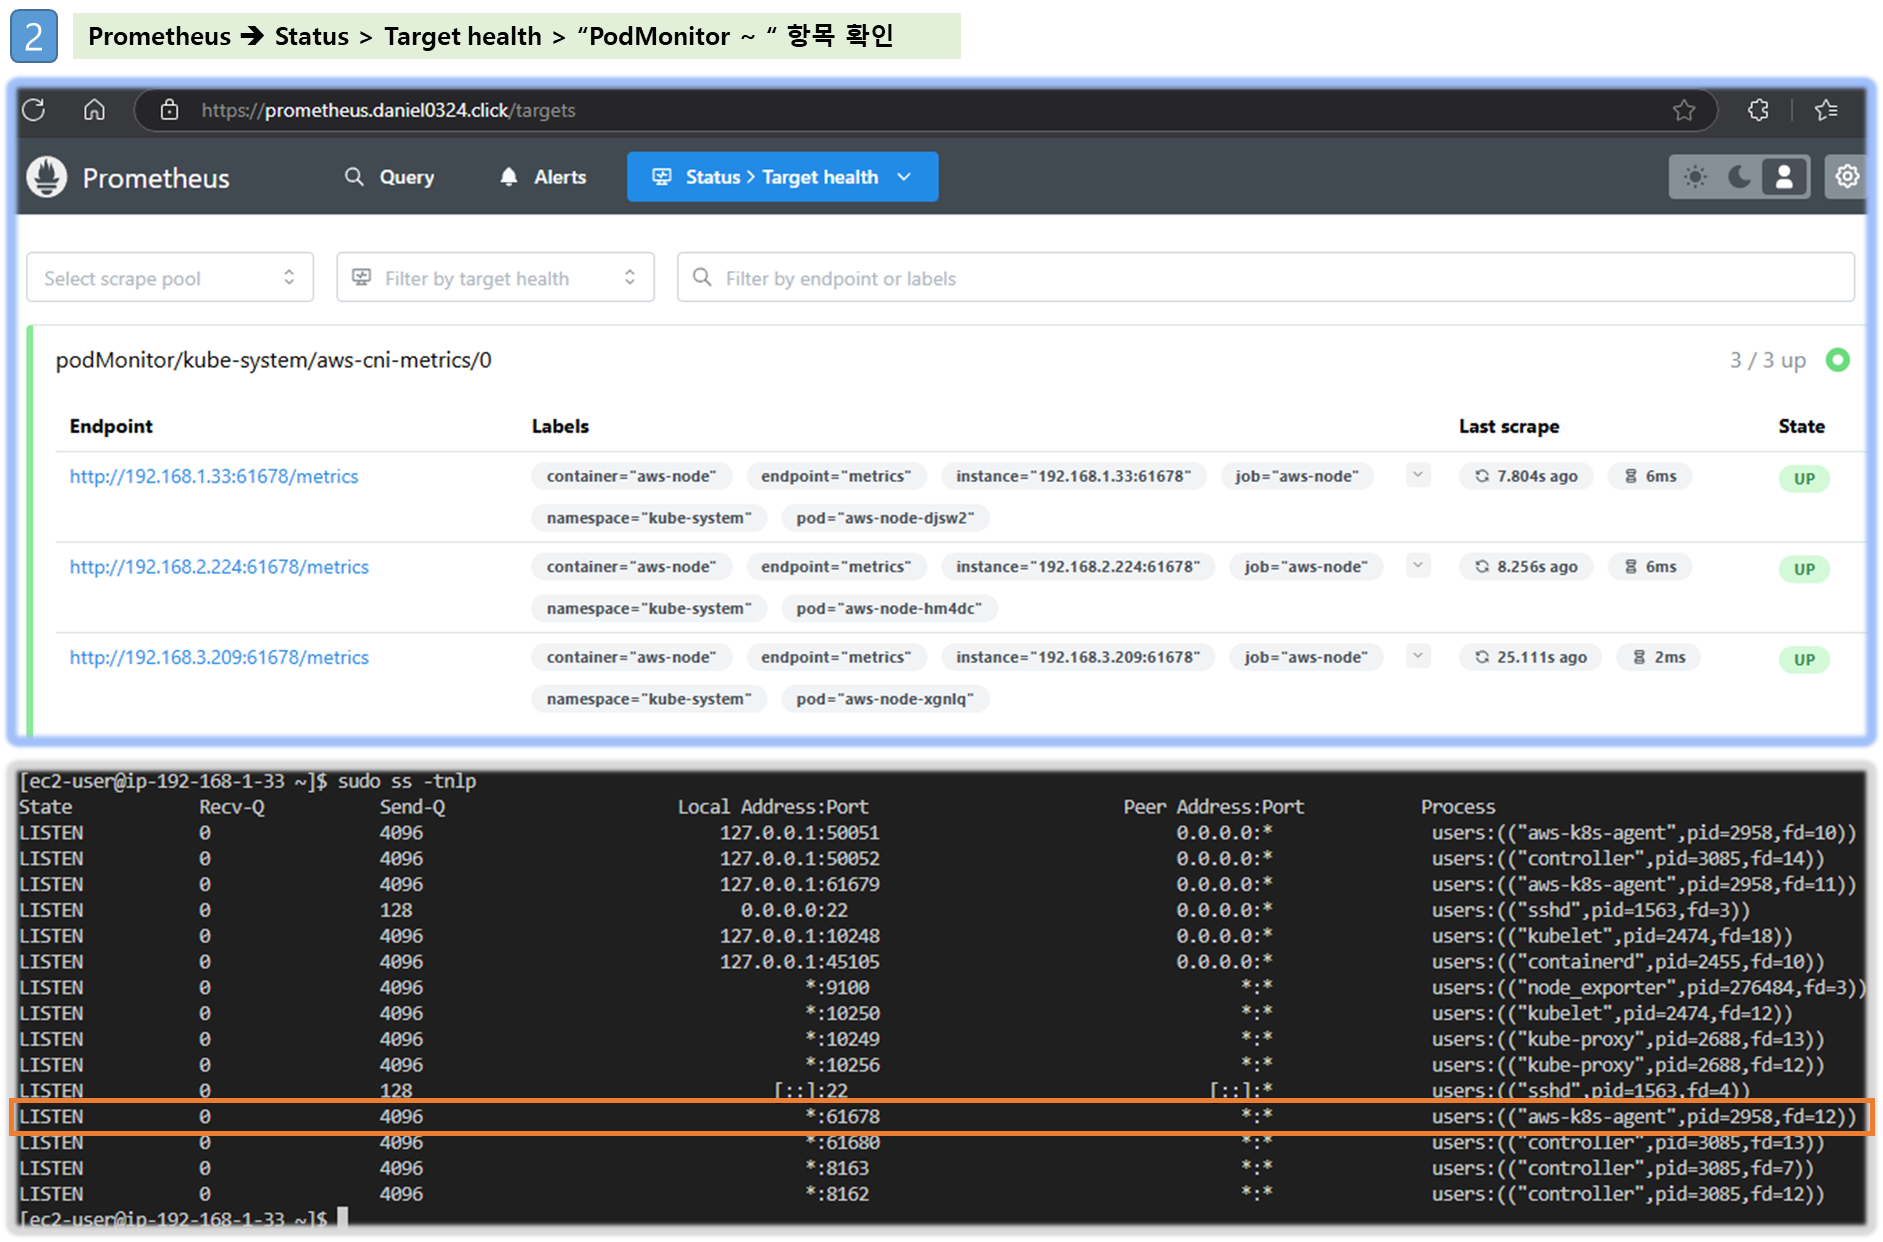Image resolution: width=1883 pixels, height=1242 pixels.
Task: Switch to light theme sun icon
Action: coord(1695,177)
